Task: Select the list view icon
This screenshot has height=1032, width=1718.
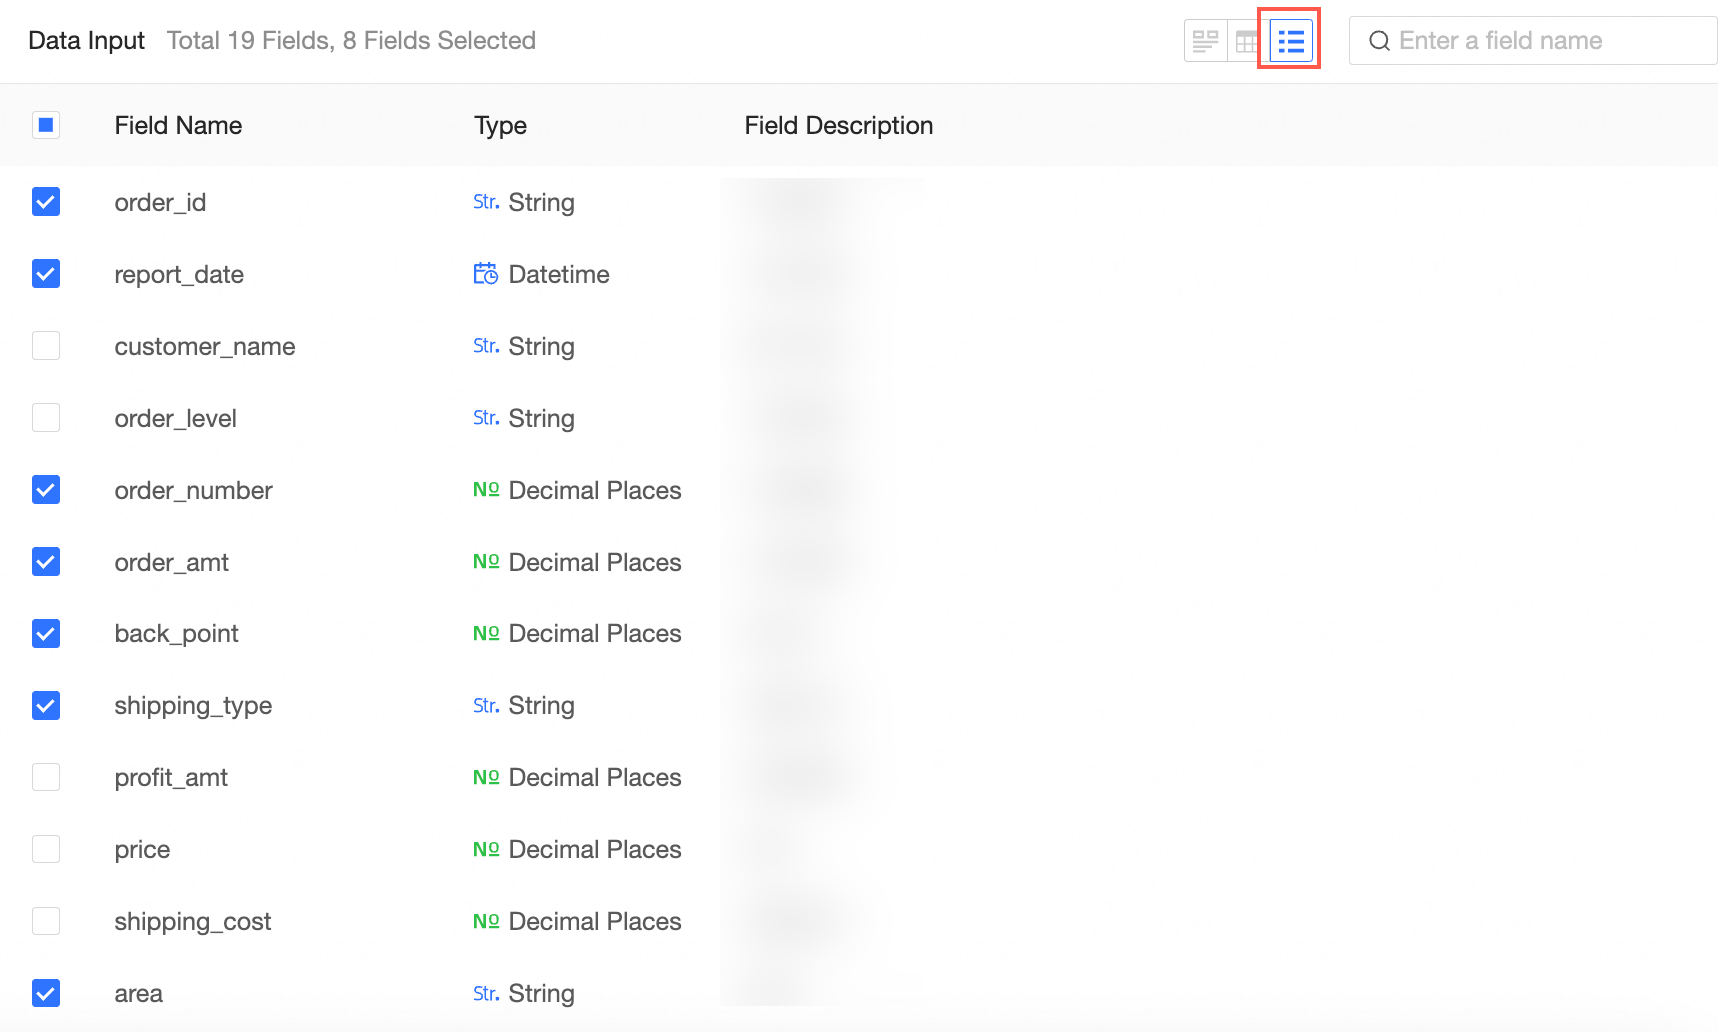Action: click(1291, 41)
